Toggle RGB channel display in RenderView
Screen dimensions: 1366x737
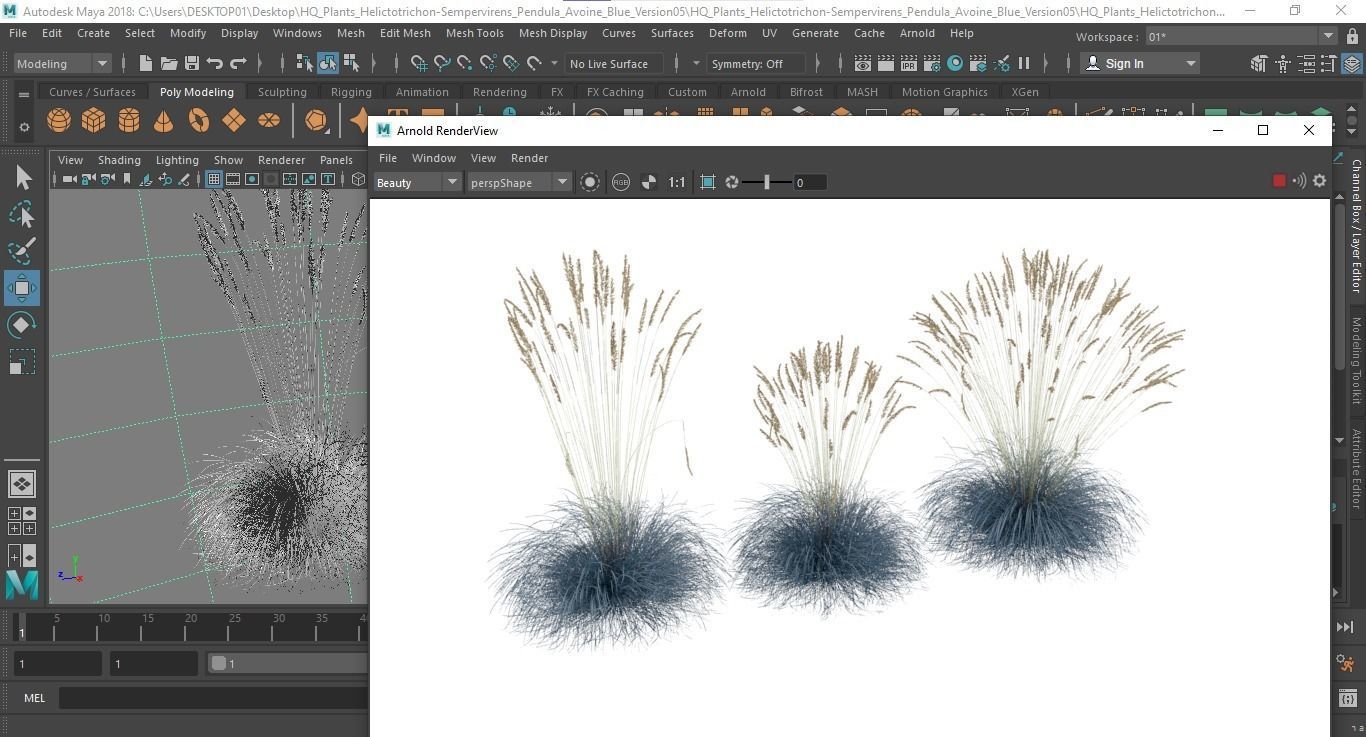tap(621, 182)
